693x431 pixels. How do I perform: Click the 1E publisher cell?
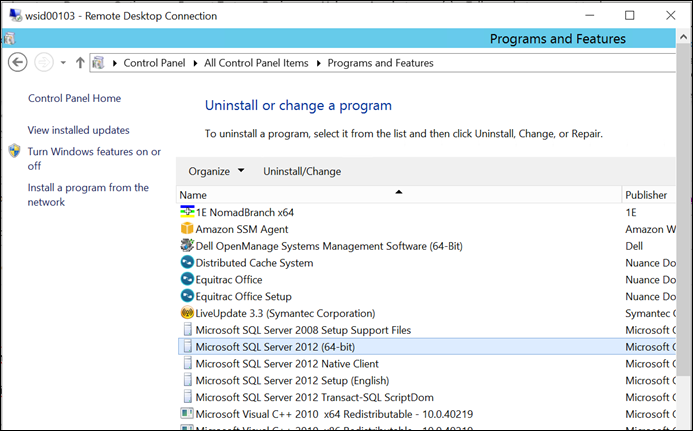point(631,212)
